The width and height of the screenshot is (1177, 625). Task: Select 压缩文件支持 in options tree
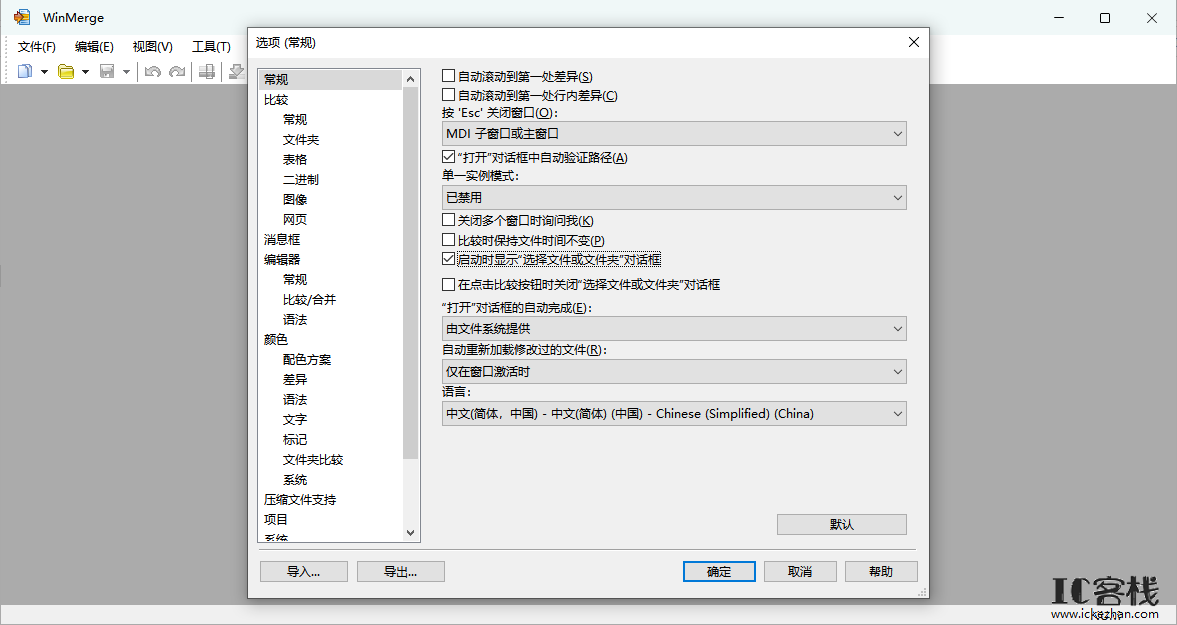(x=300, y=500)
